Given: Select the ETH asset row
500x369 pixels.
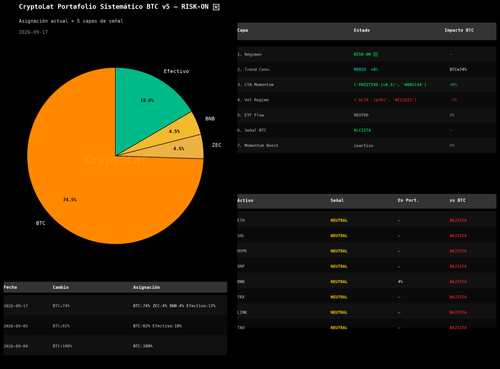Looking at the screenshot, I should coord(367,220).
